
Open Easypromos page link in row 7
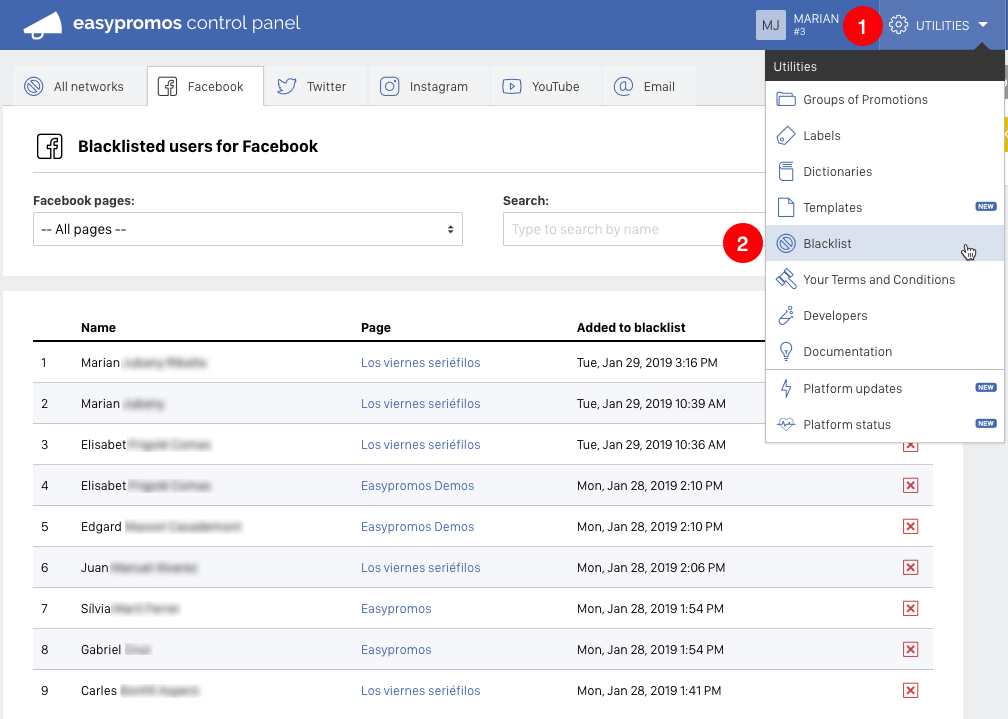396,609
